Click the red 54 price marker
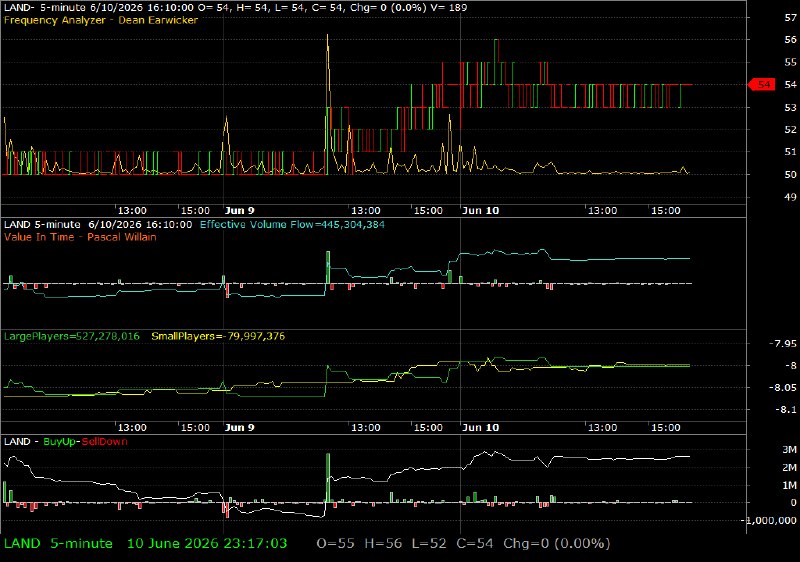800x562 pixels. (762, 85)
